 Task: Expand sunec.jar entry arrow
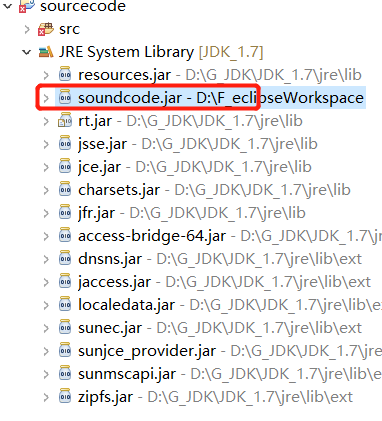tap(46, 328)
